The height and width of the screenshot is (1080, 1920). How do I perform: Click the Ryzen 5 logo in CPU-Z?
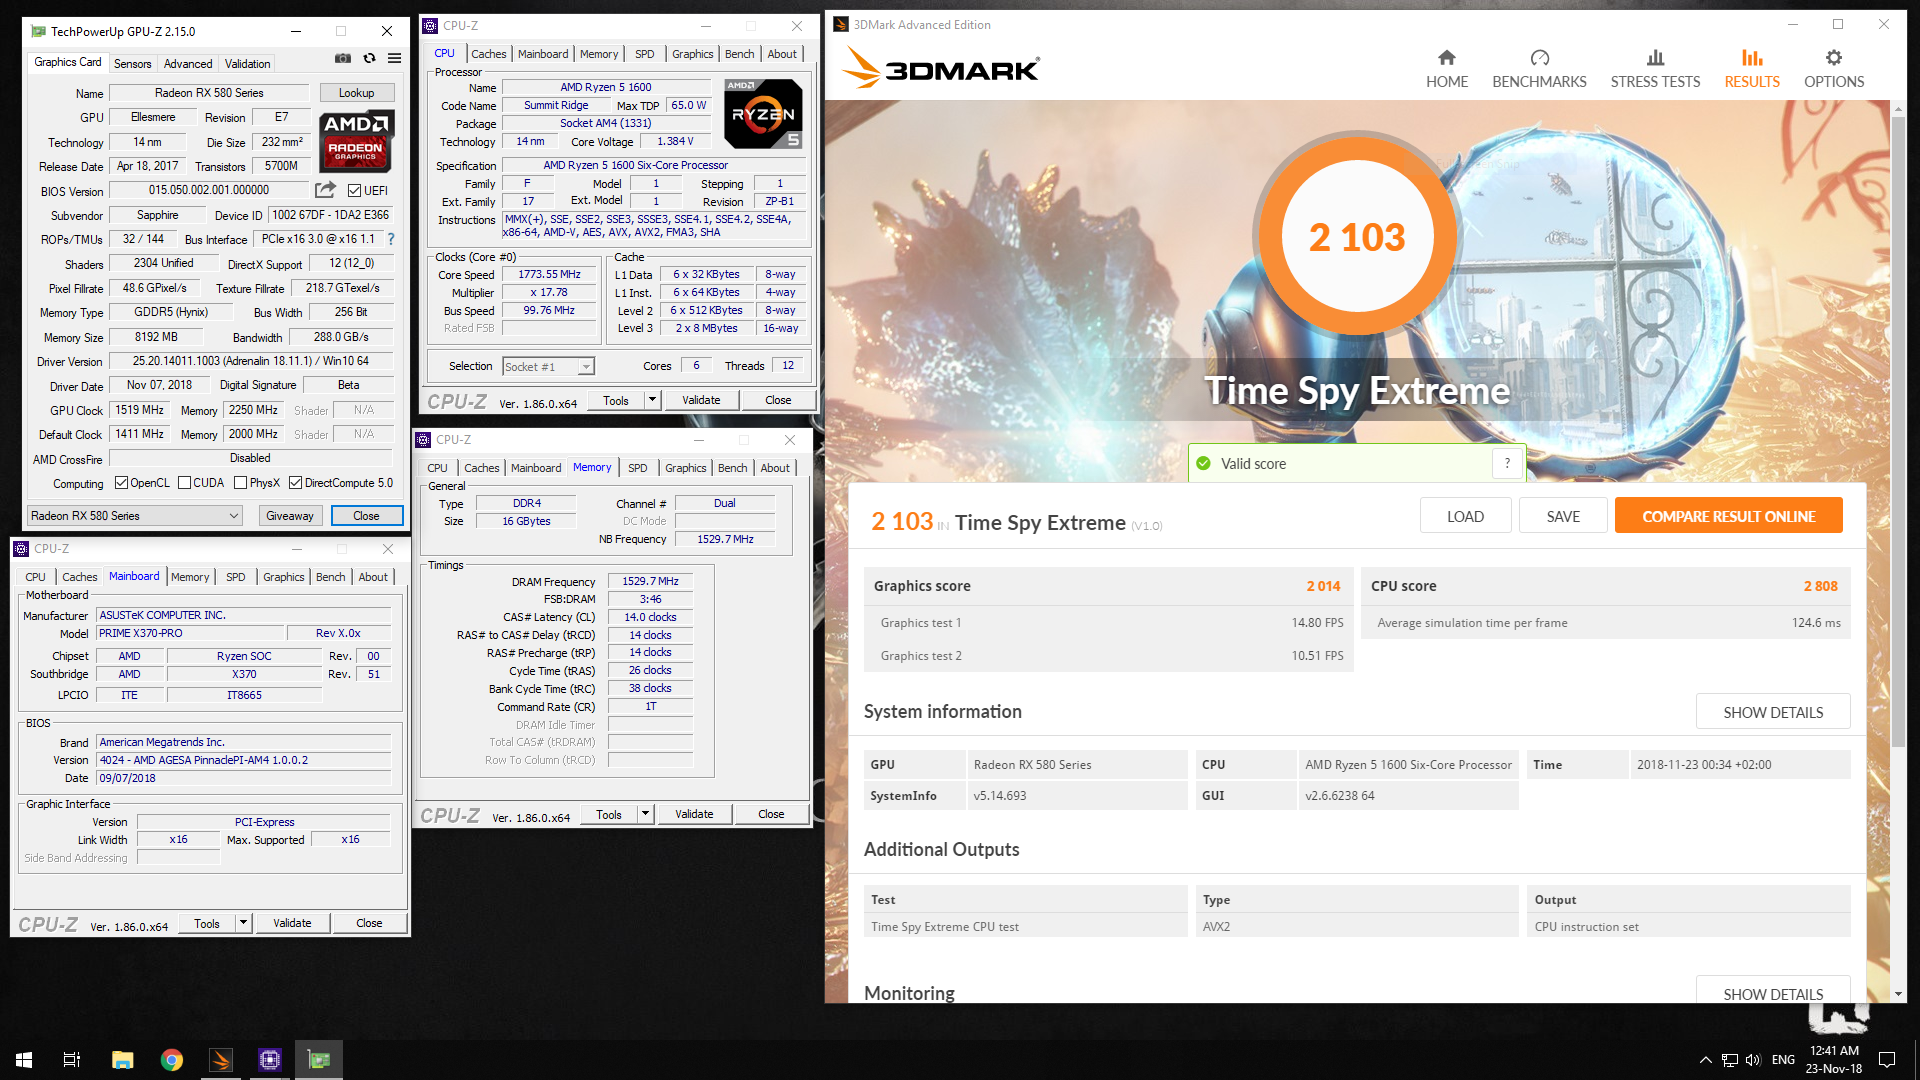763,114
